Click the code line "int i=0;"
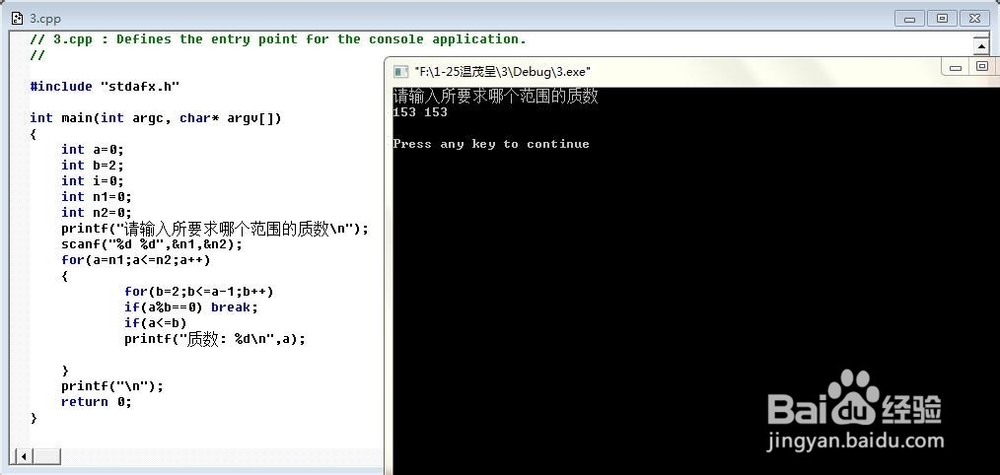The image size is (1000, 475). tap(92, 181)
